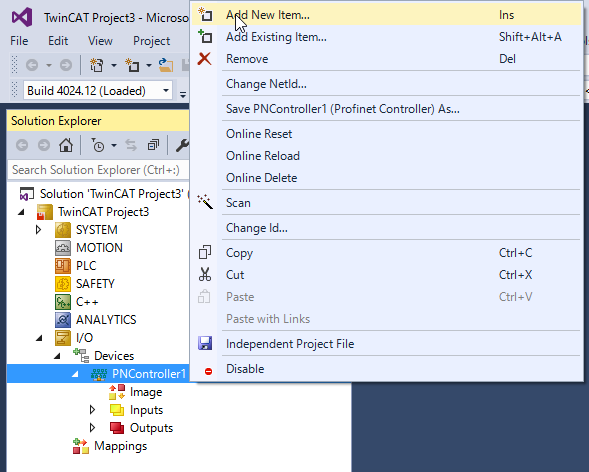Click the Solution Explorer back icon
The height and width of the screenshot is (472, 589).
tap(22, 145)
